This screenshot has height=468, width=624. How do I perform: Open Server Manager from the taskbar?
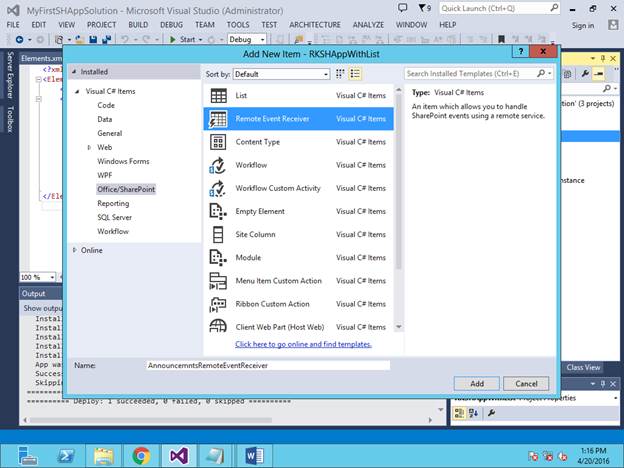[27, 456]
